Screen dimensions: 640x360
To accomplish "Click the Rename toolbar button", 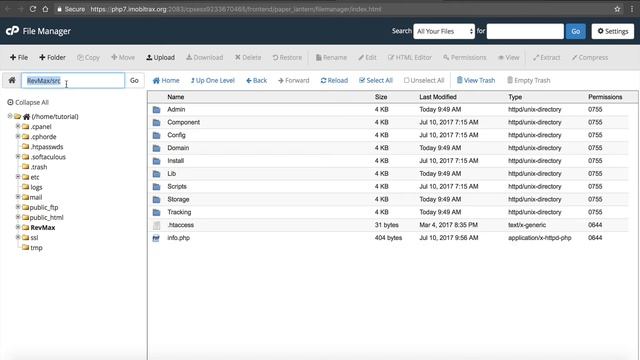I will tap(331, 58).
